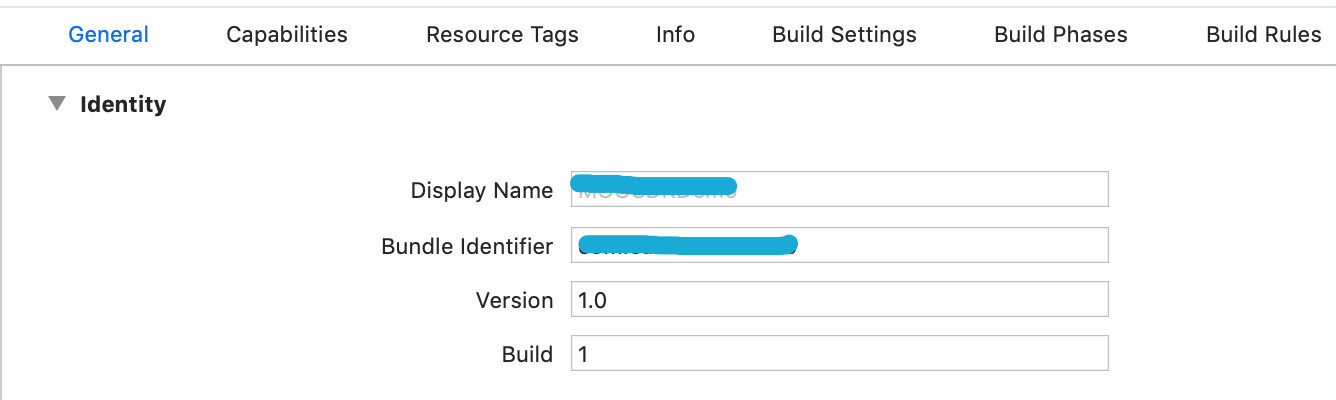This screenshot has width=1336, height=400.
Task: Click into the Version field
Action: pyautogui.click(x=840, y=299)
